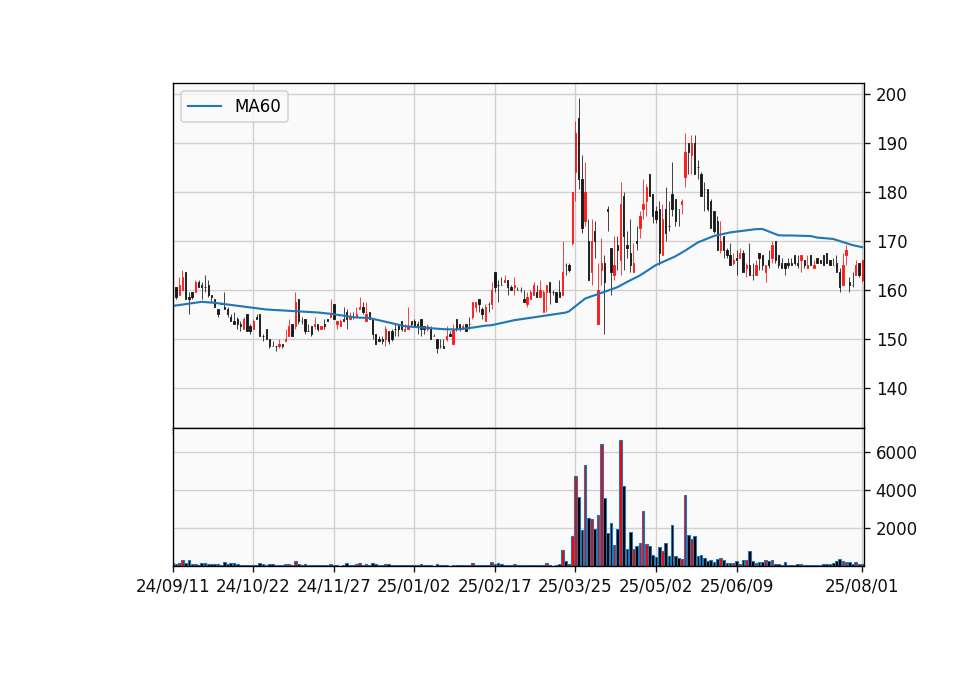Click the blue MA60 legend line sample
Viewport: 960px width, 690px height.
point(204,106)
